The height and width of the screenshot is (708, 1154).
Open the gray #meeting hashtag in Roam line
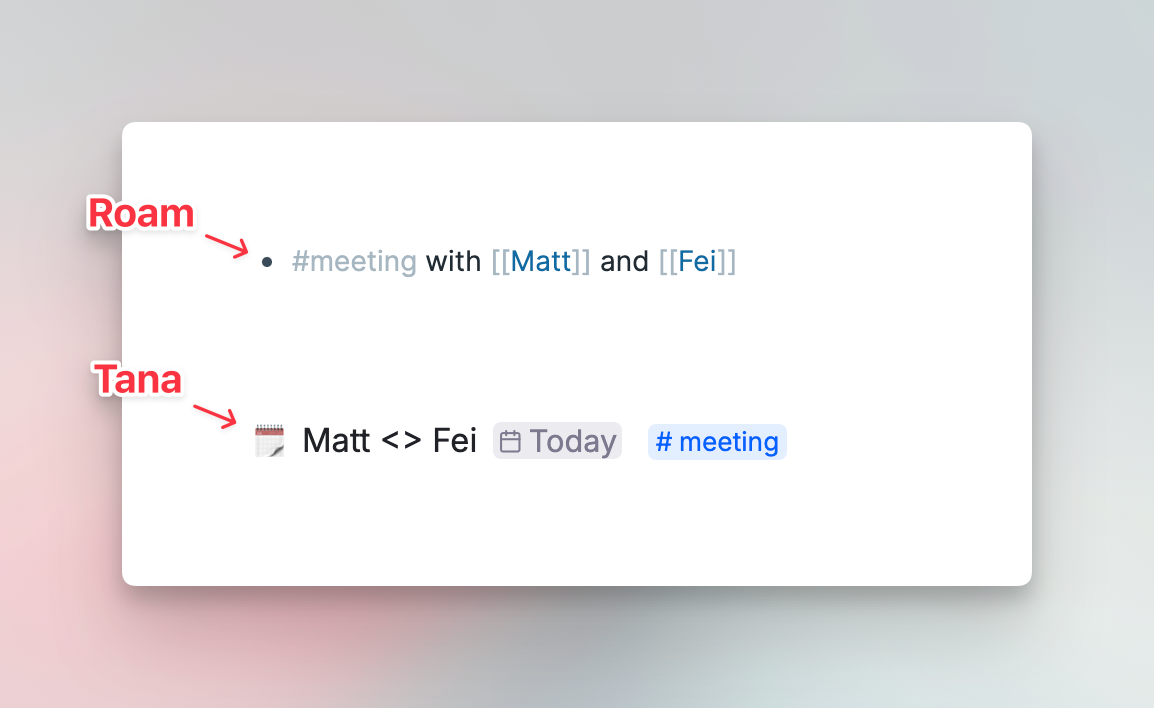click(x=354, y=261)
